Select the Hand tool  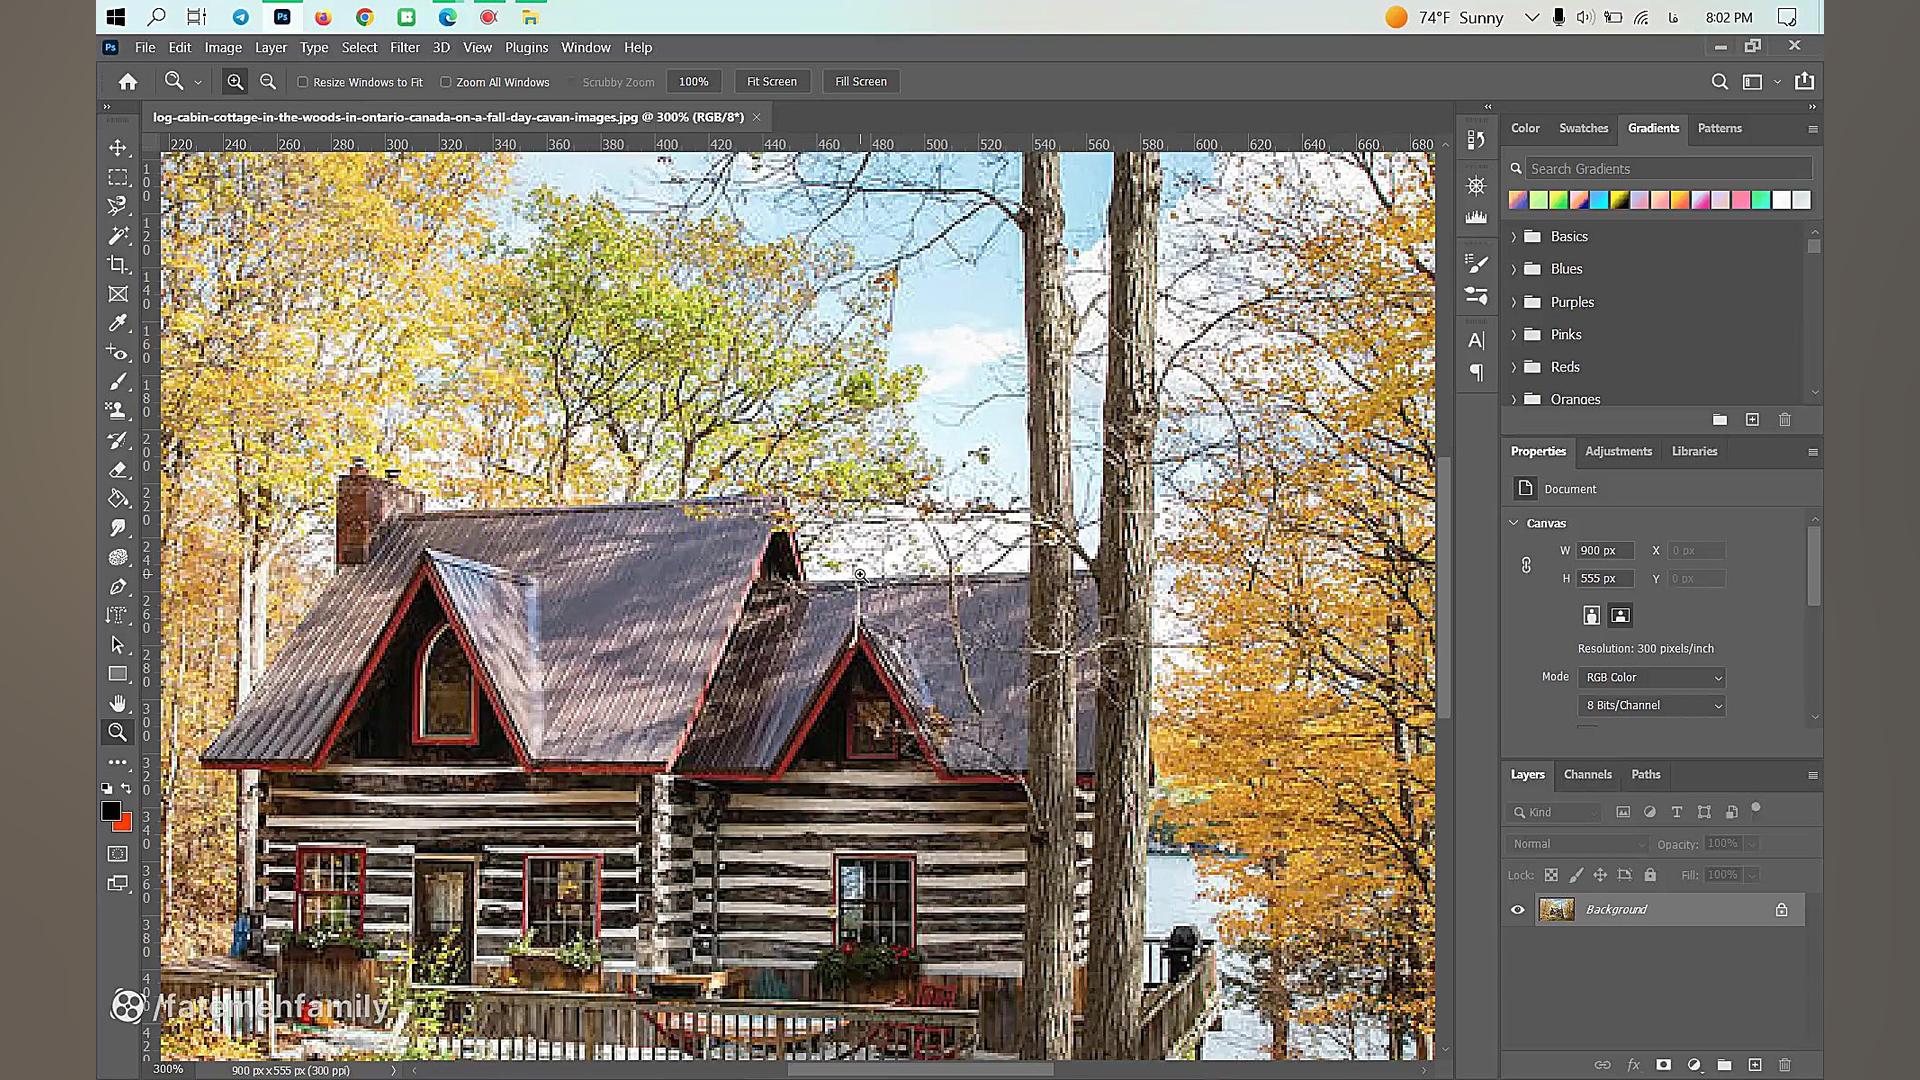118,703
